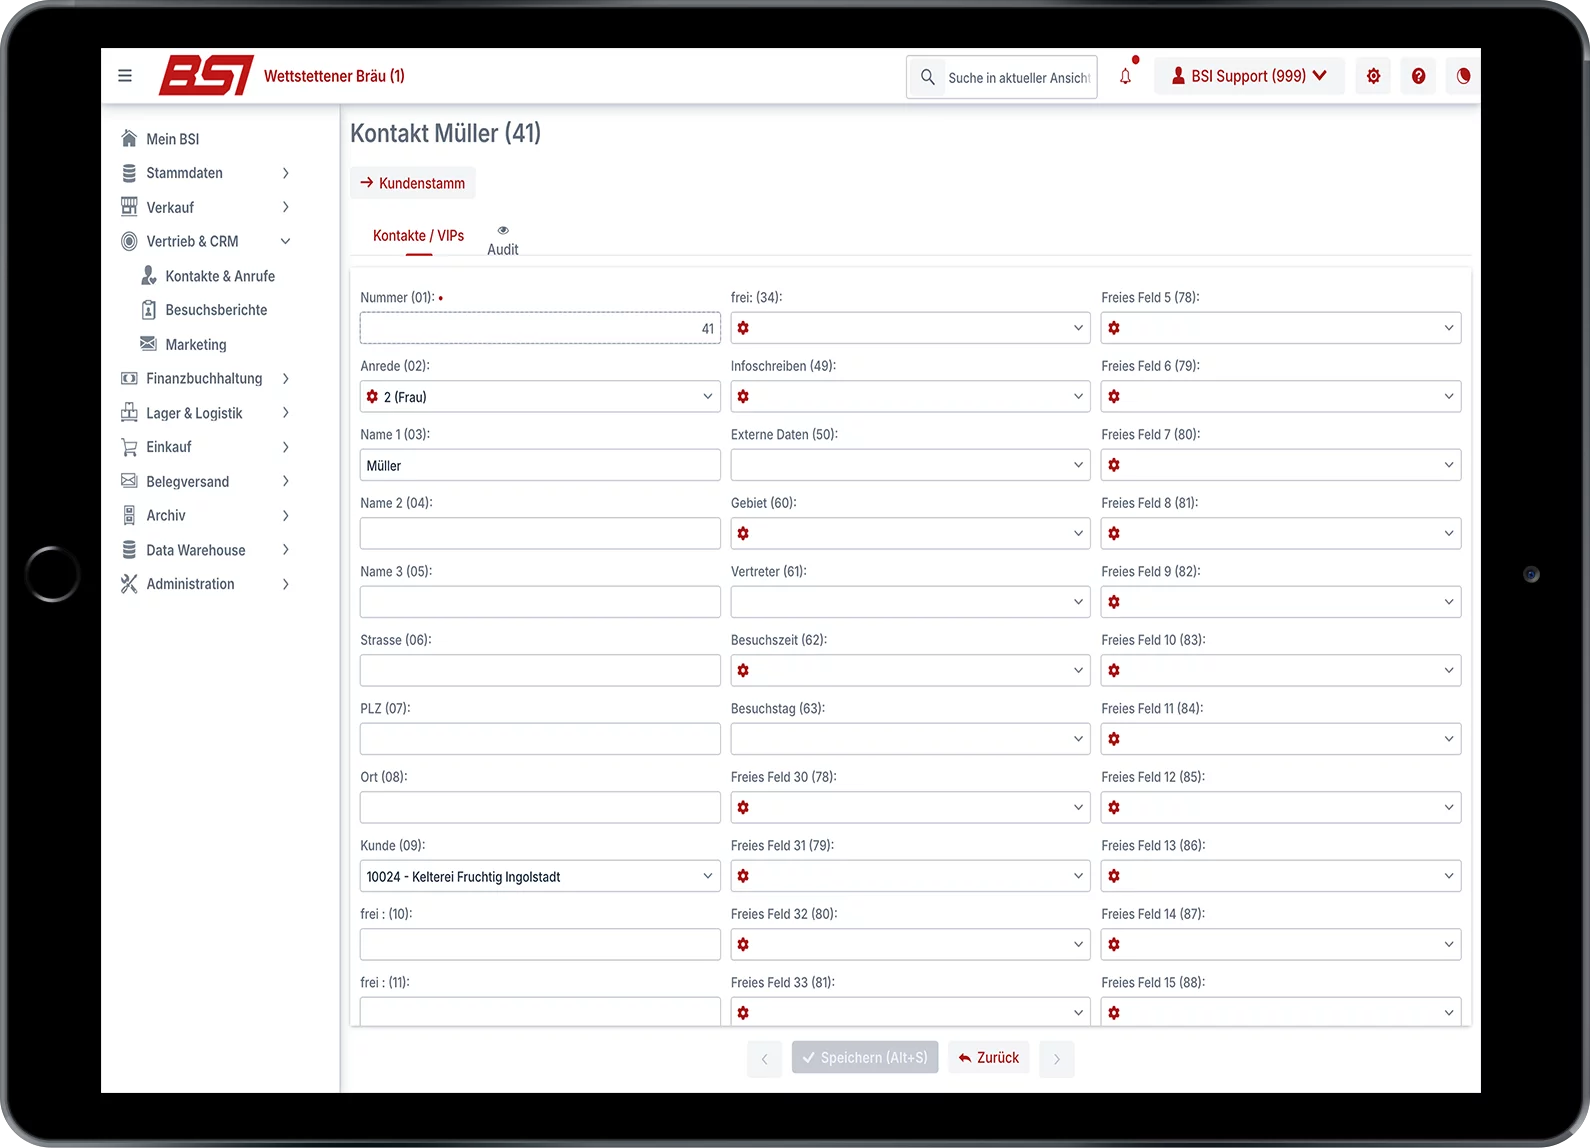
Task: Expand the Administration chevron
Action: 286,584
